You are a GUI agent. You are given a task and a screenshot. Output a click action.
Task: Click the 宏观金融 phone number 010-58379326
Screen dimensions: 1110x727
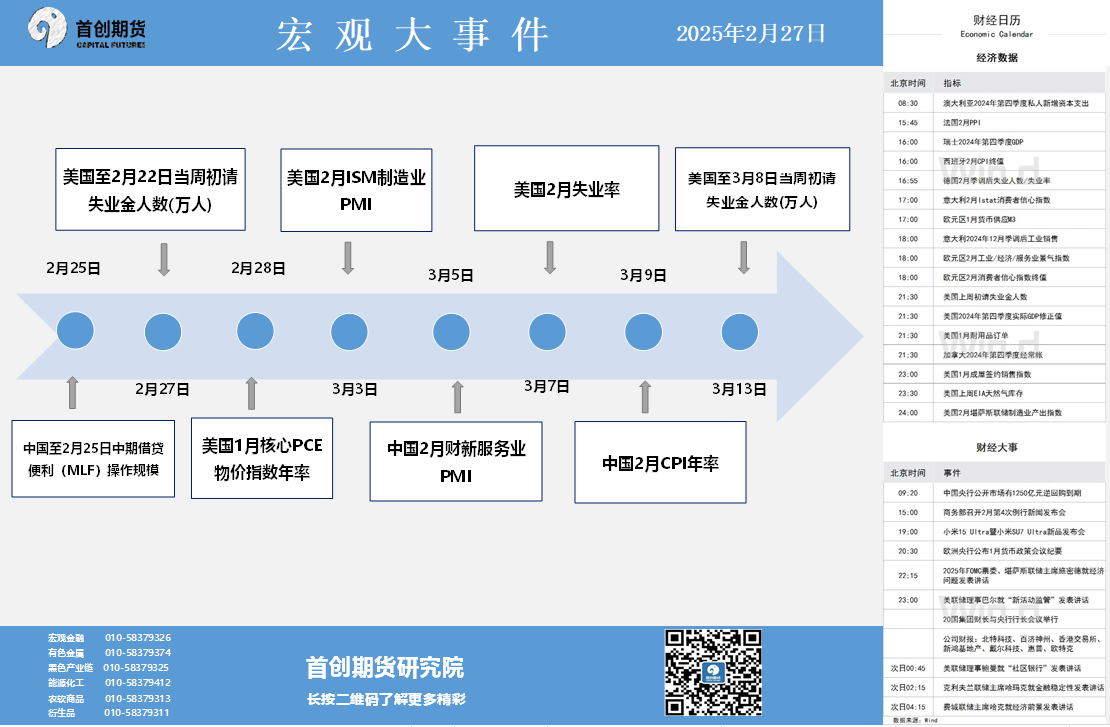pos(138,638)
